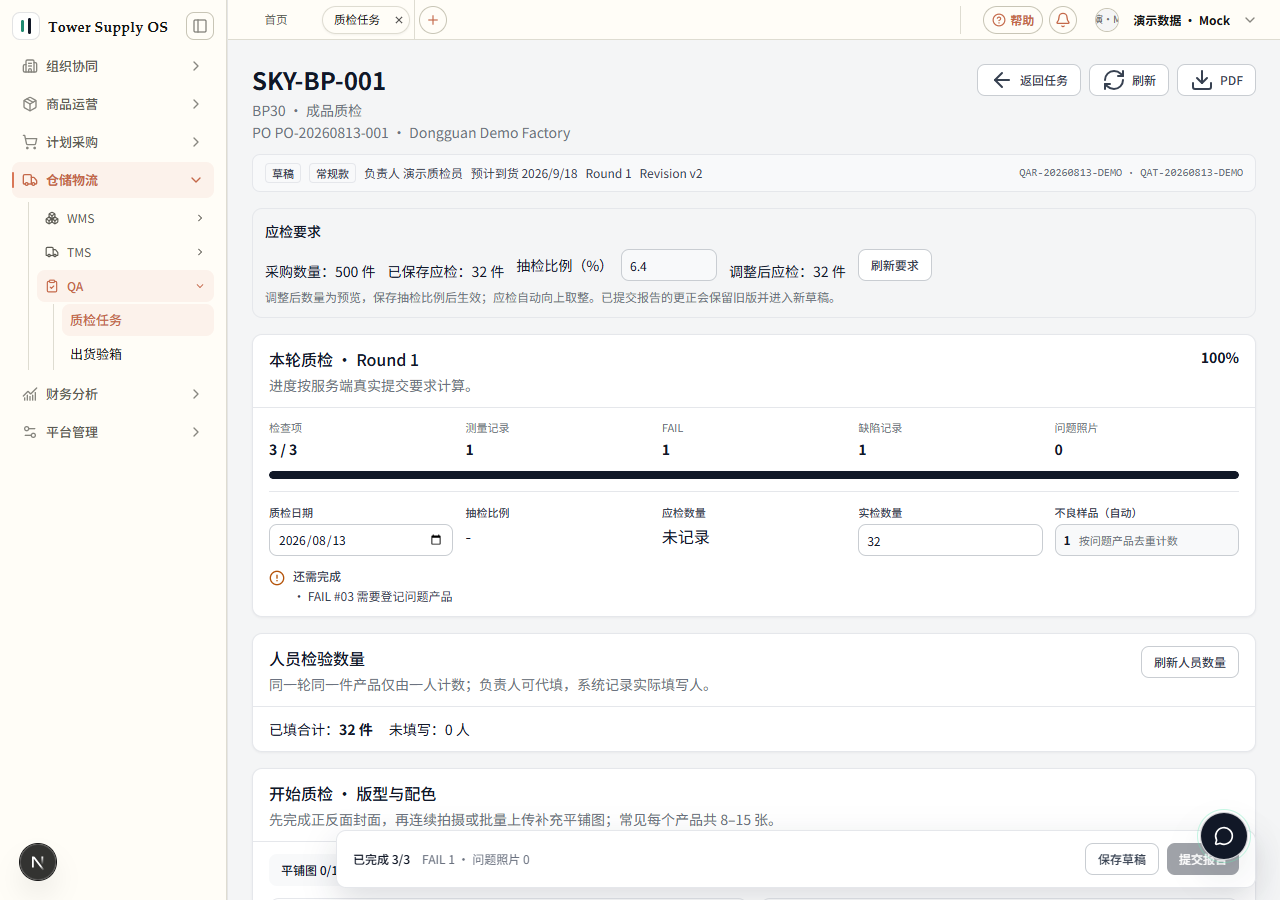
Task: Click the QA clipboard icon
Action: pos(52,286)
